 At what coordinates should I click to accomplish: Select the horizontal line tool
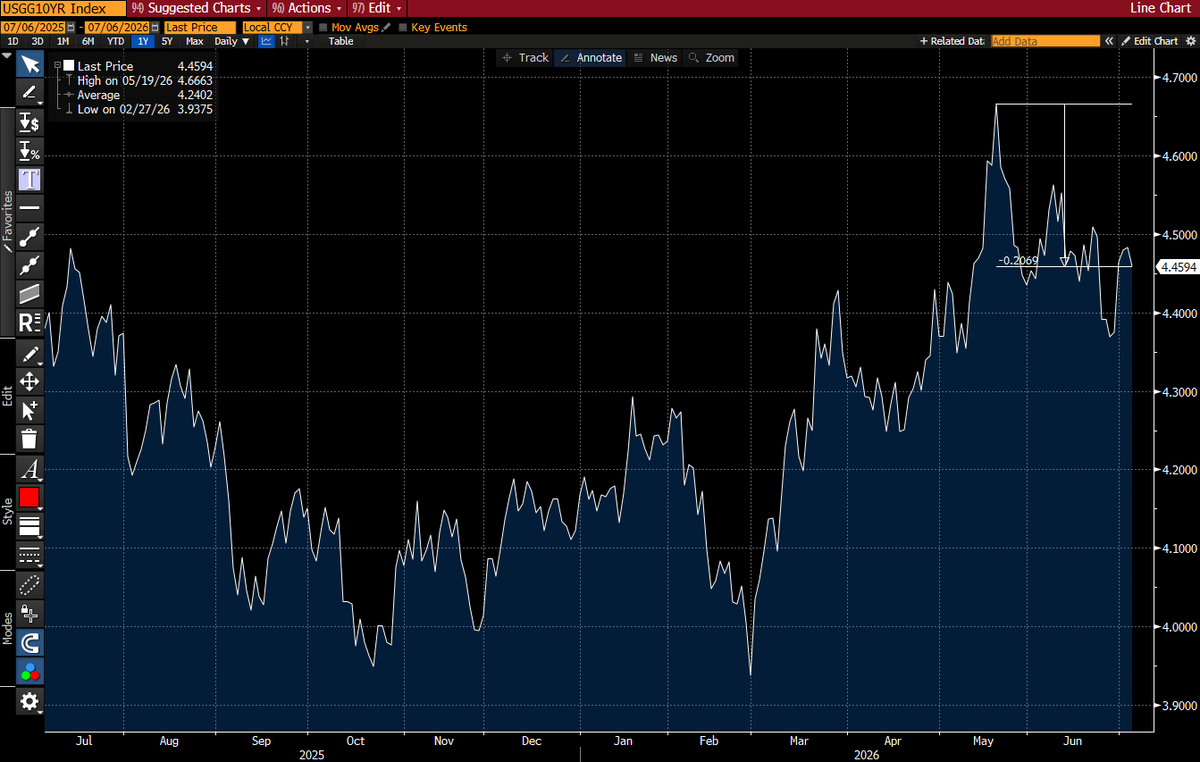[30, 208]
